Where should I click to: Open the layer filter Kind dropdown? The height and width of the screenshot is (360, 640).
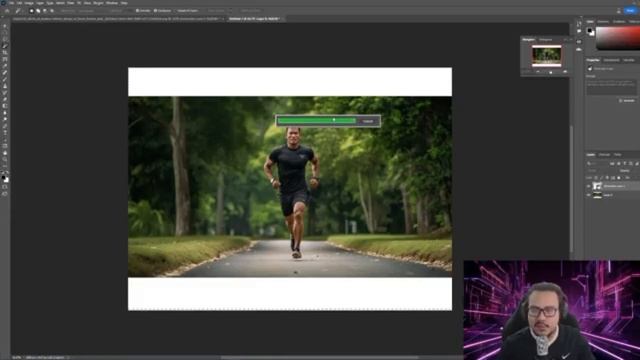pos(598,164)
